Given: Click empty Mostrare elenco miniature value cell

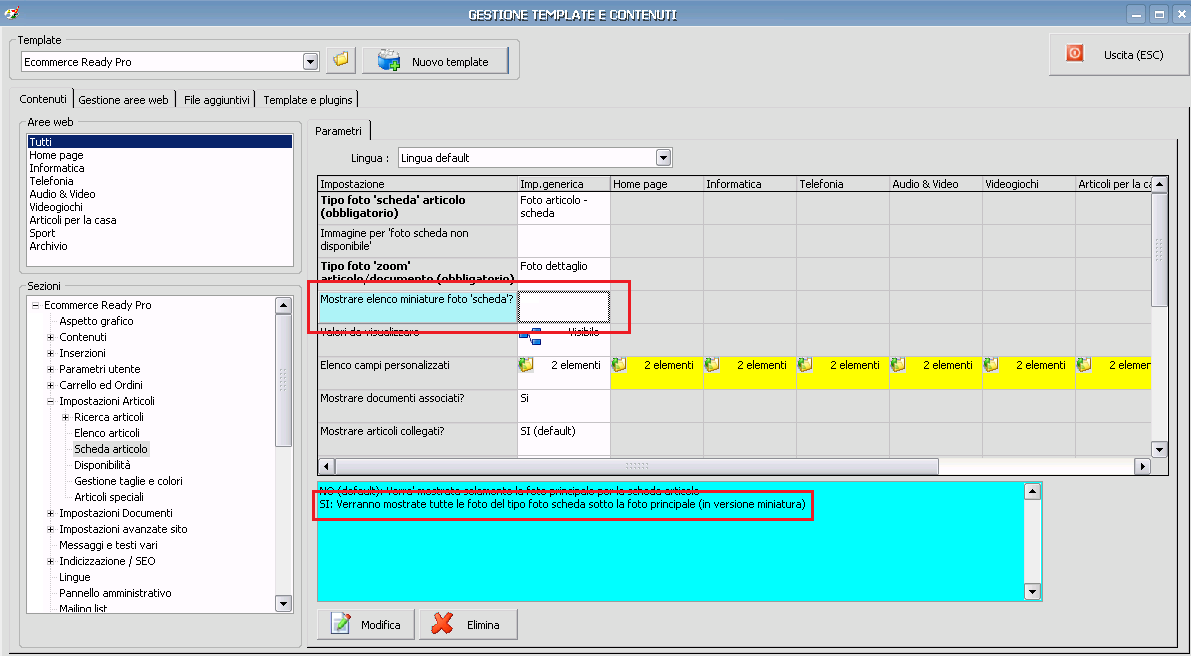Looking at the screenshot, I should click(564, 307).
